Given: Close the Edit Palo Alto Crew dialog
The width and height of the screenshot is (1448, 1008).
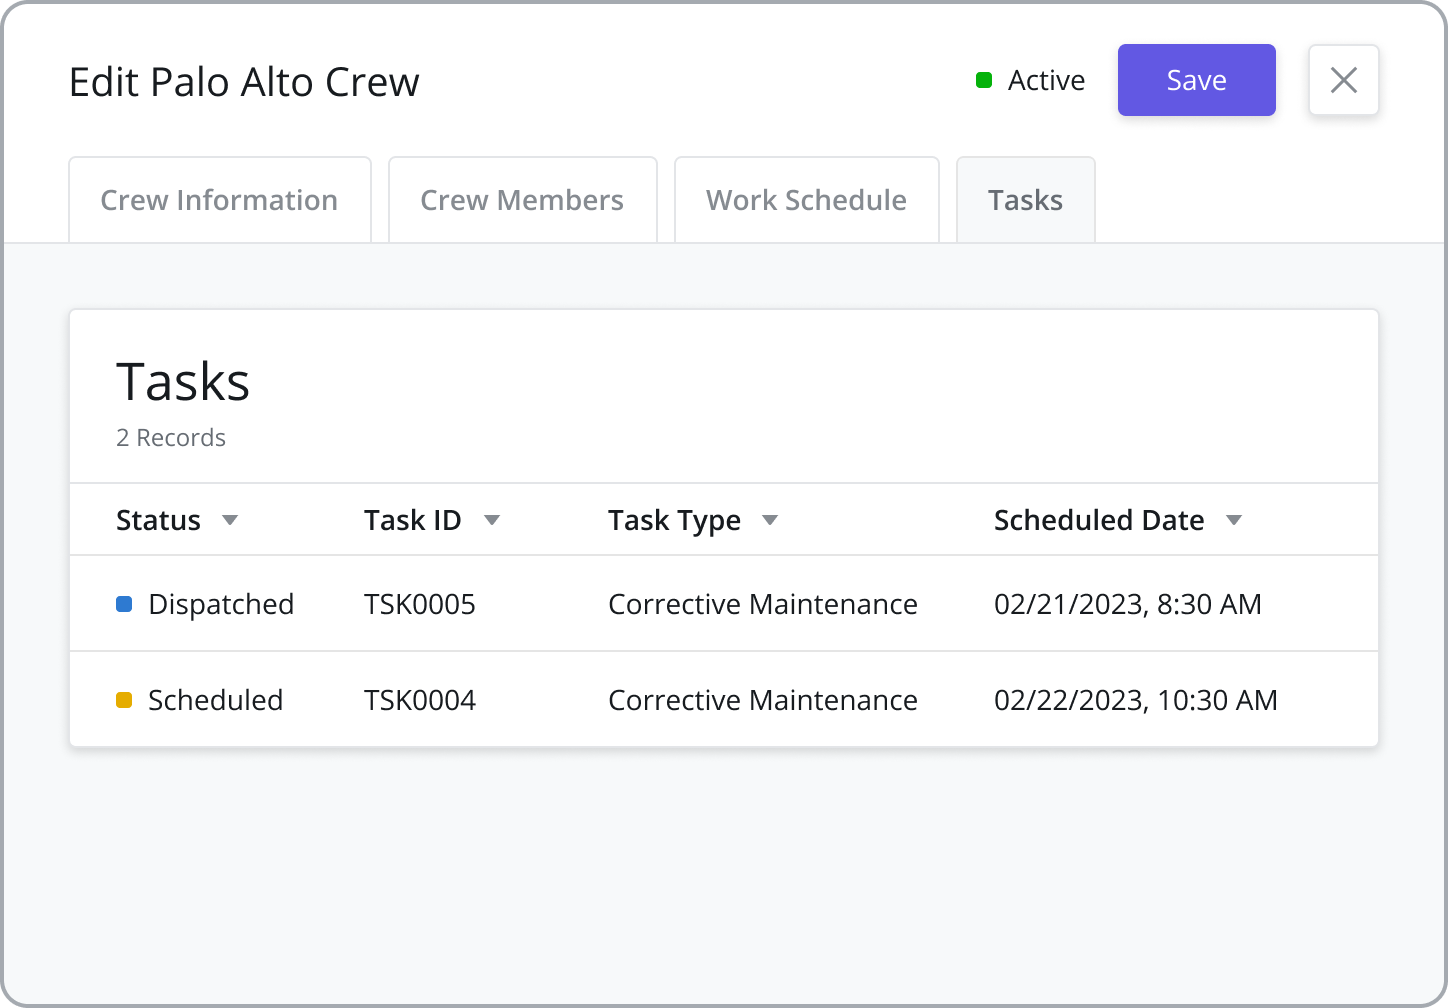Looking at the screenshot, I should [x=1343, y=80].
